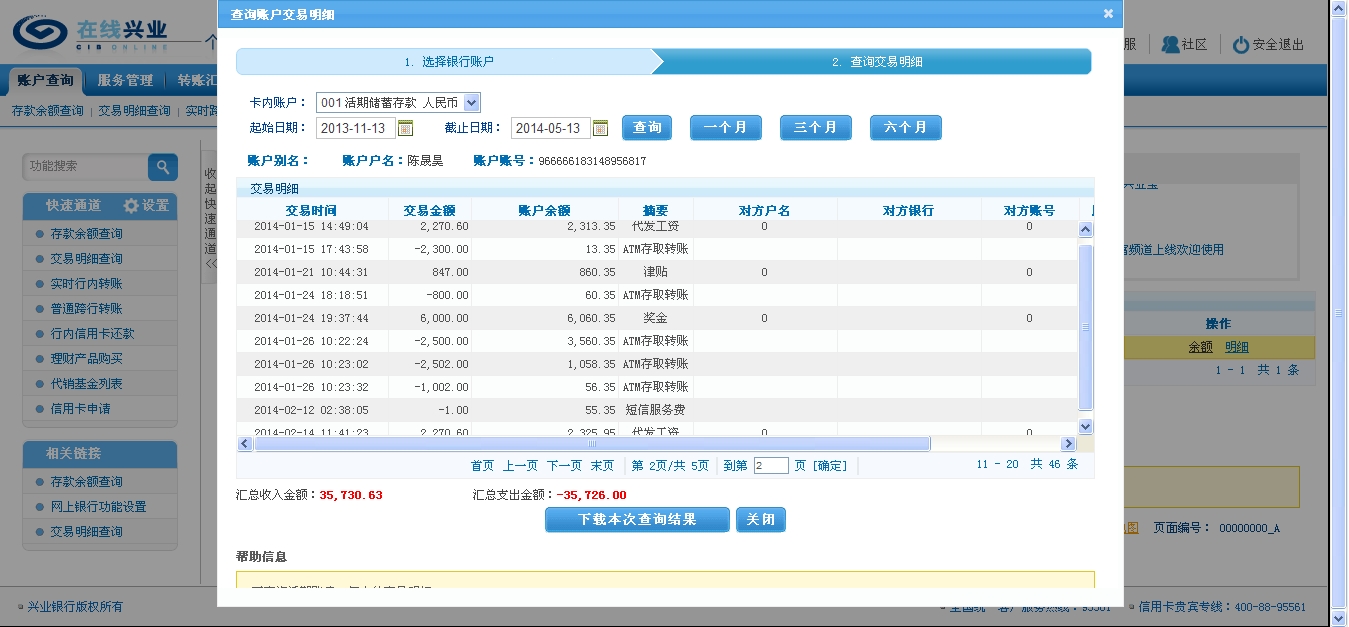The width and height of the screenshot is (1349, 627).
Task: Click the query button
Action: click(x=647, y=128)
